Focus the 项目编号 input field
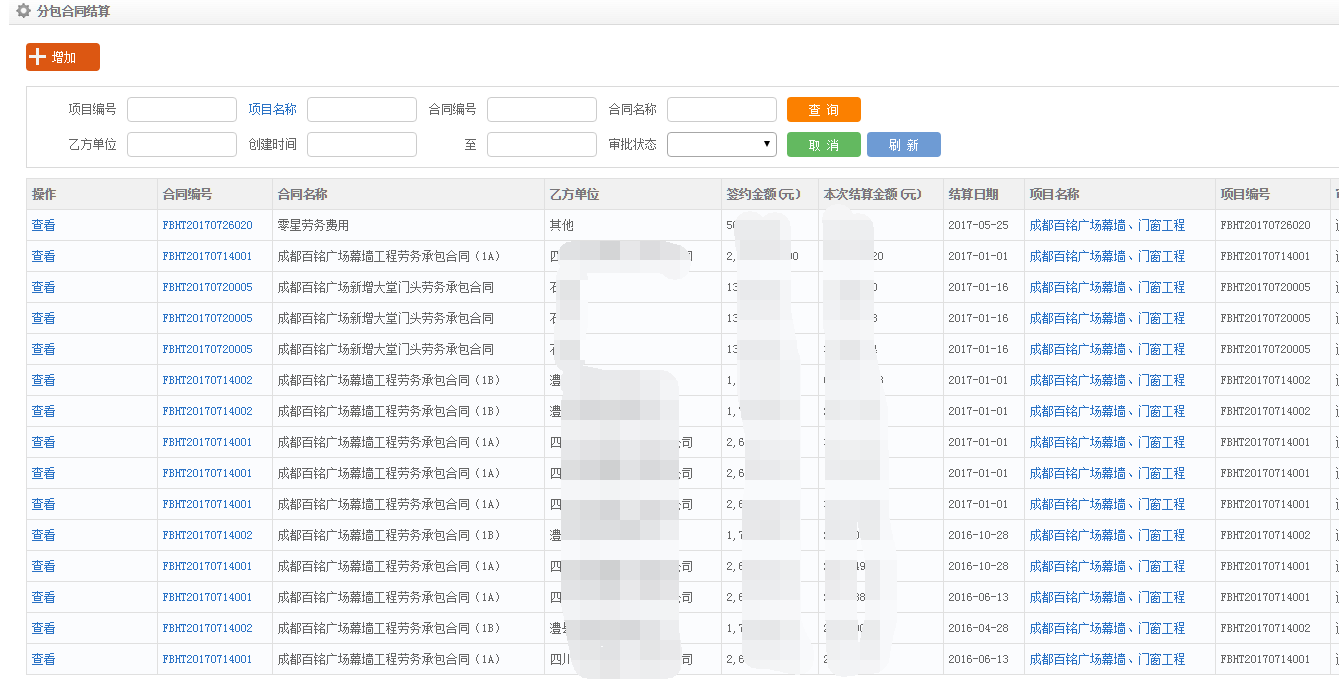Image resolution: width=1339 pixels, height=679 pixels. 181,110
